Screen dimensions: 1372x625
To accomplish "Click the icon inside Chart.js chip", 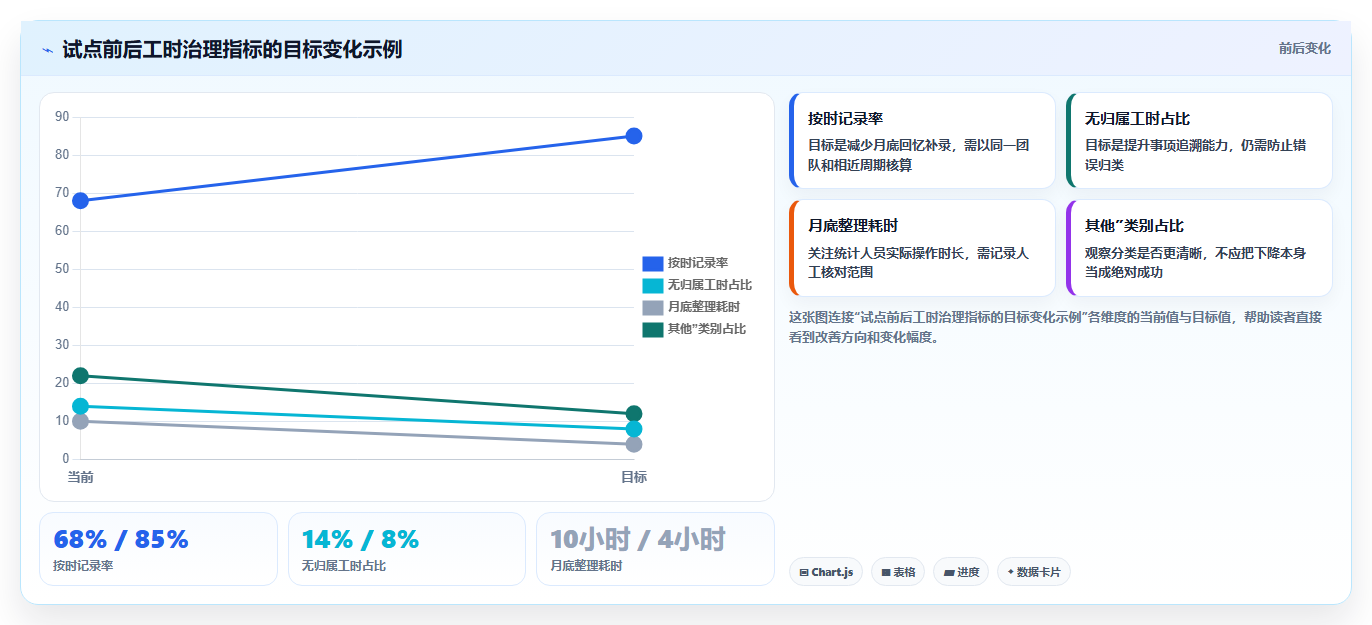I will point(804,573).
